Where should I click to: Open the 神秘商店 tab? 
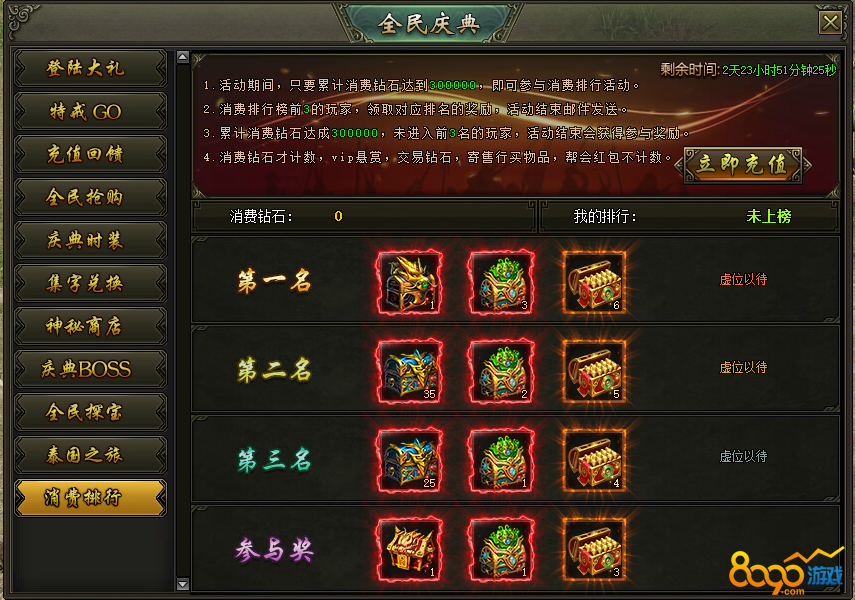[x=90, y=326]
